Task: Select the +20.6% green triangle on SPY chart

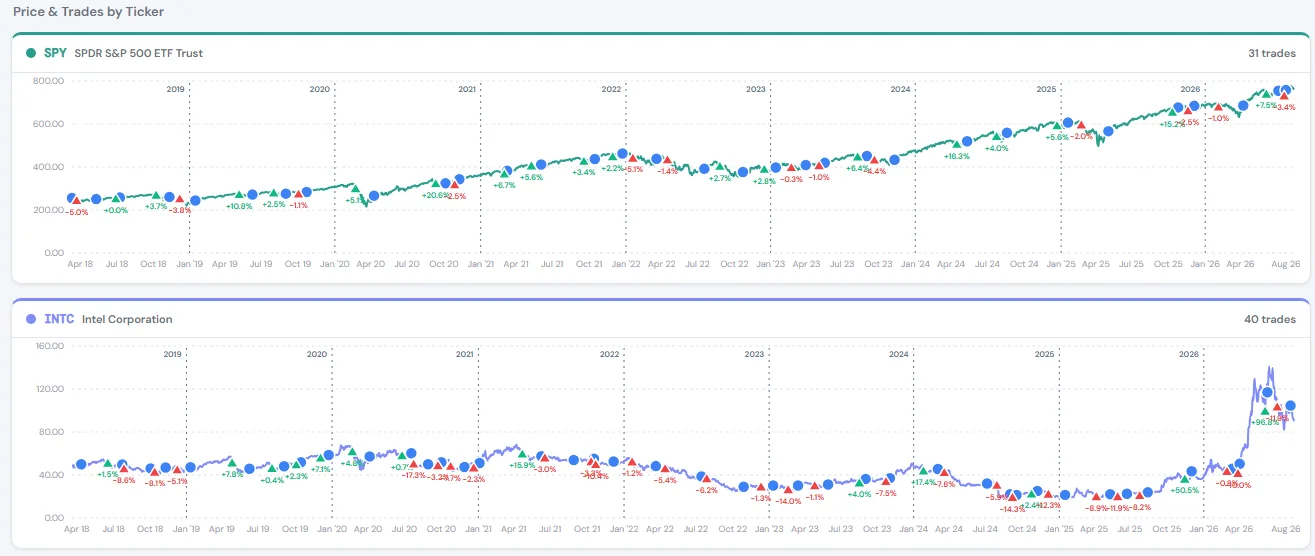Action: pyautogui.click(x=435, y=184)
